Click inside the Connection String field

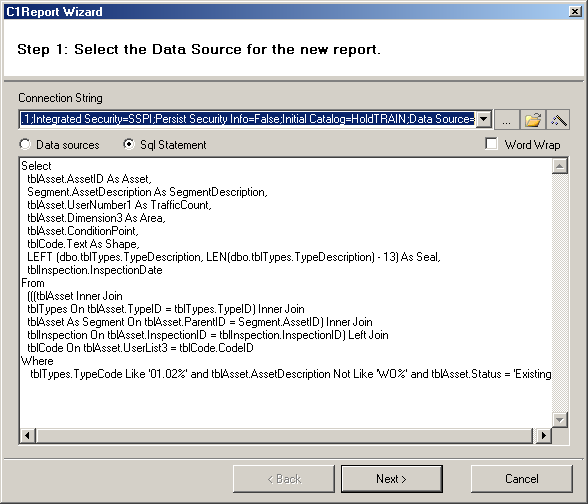click(248, 119)
